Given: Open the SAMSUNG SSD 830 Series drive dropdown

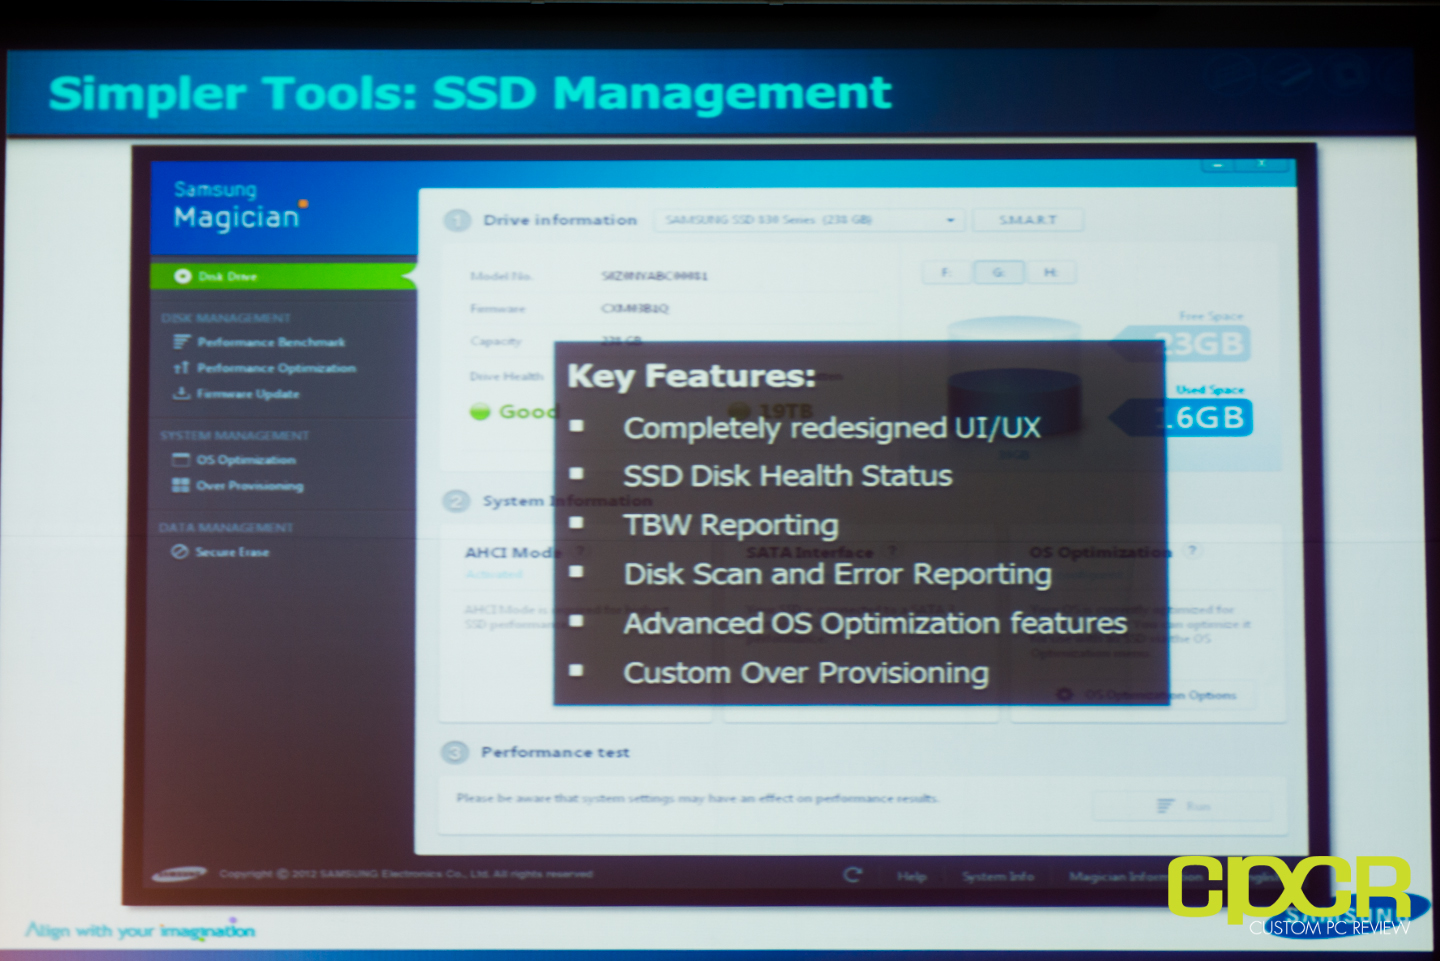Looking at the screenshot, I should [x=810, y=220].
